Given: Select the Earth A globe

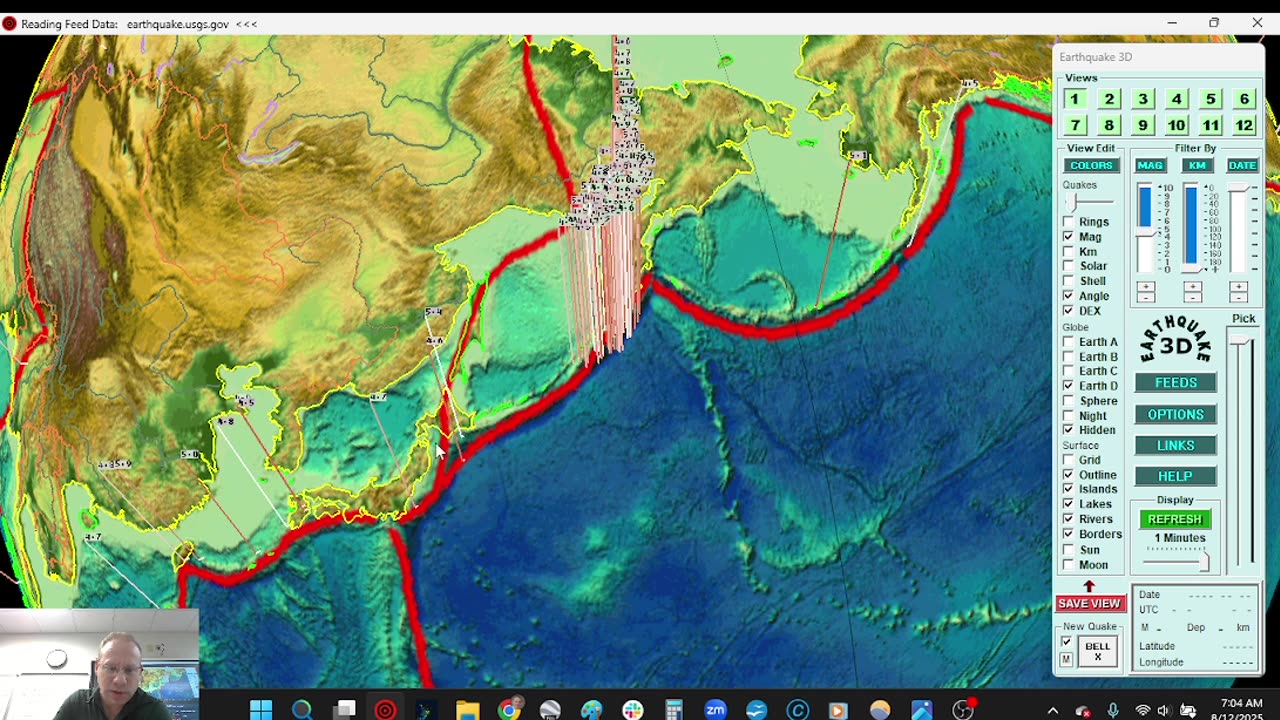Looking at the screenshot, I should [x=1068, y=342].
